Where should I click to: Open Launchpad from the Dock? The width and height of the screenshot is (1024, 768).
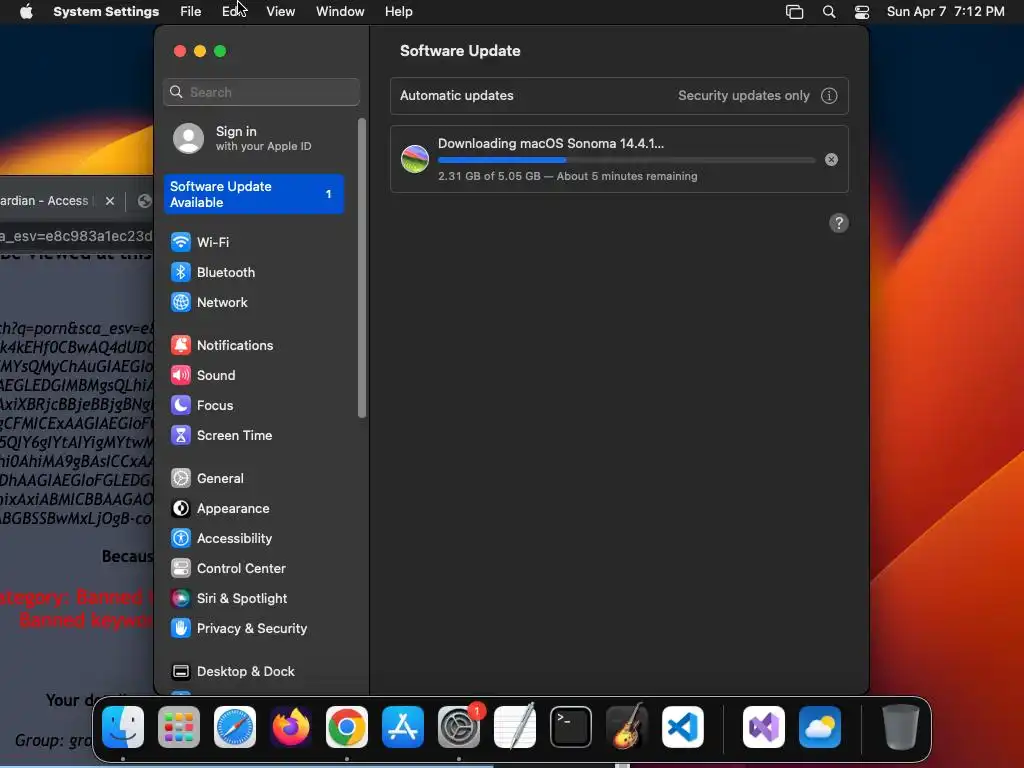(x=179, y=727)
